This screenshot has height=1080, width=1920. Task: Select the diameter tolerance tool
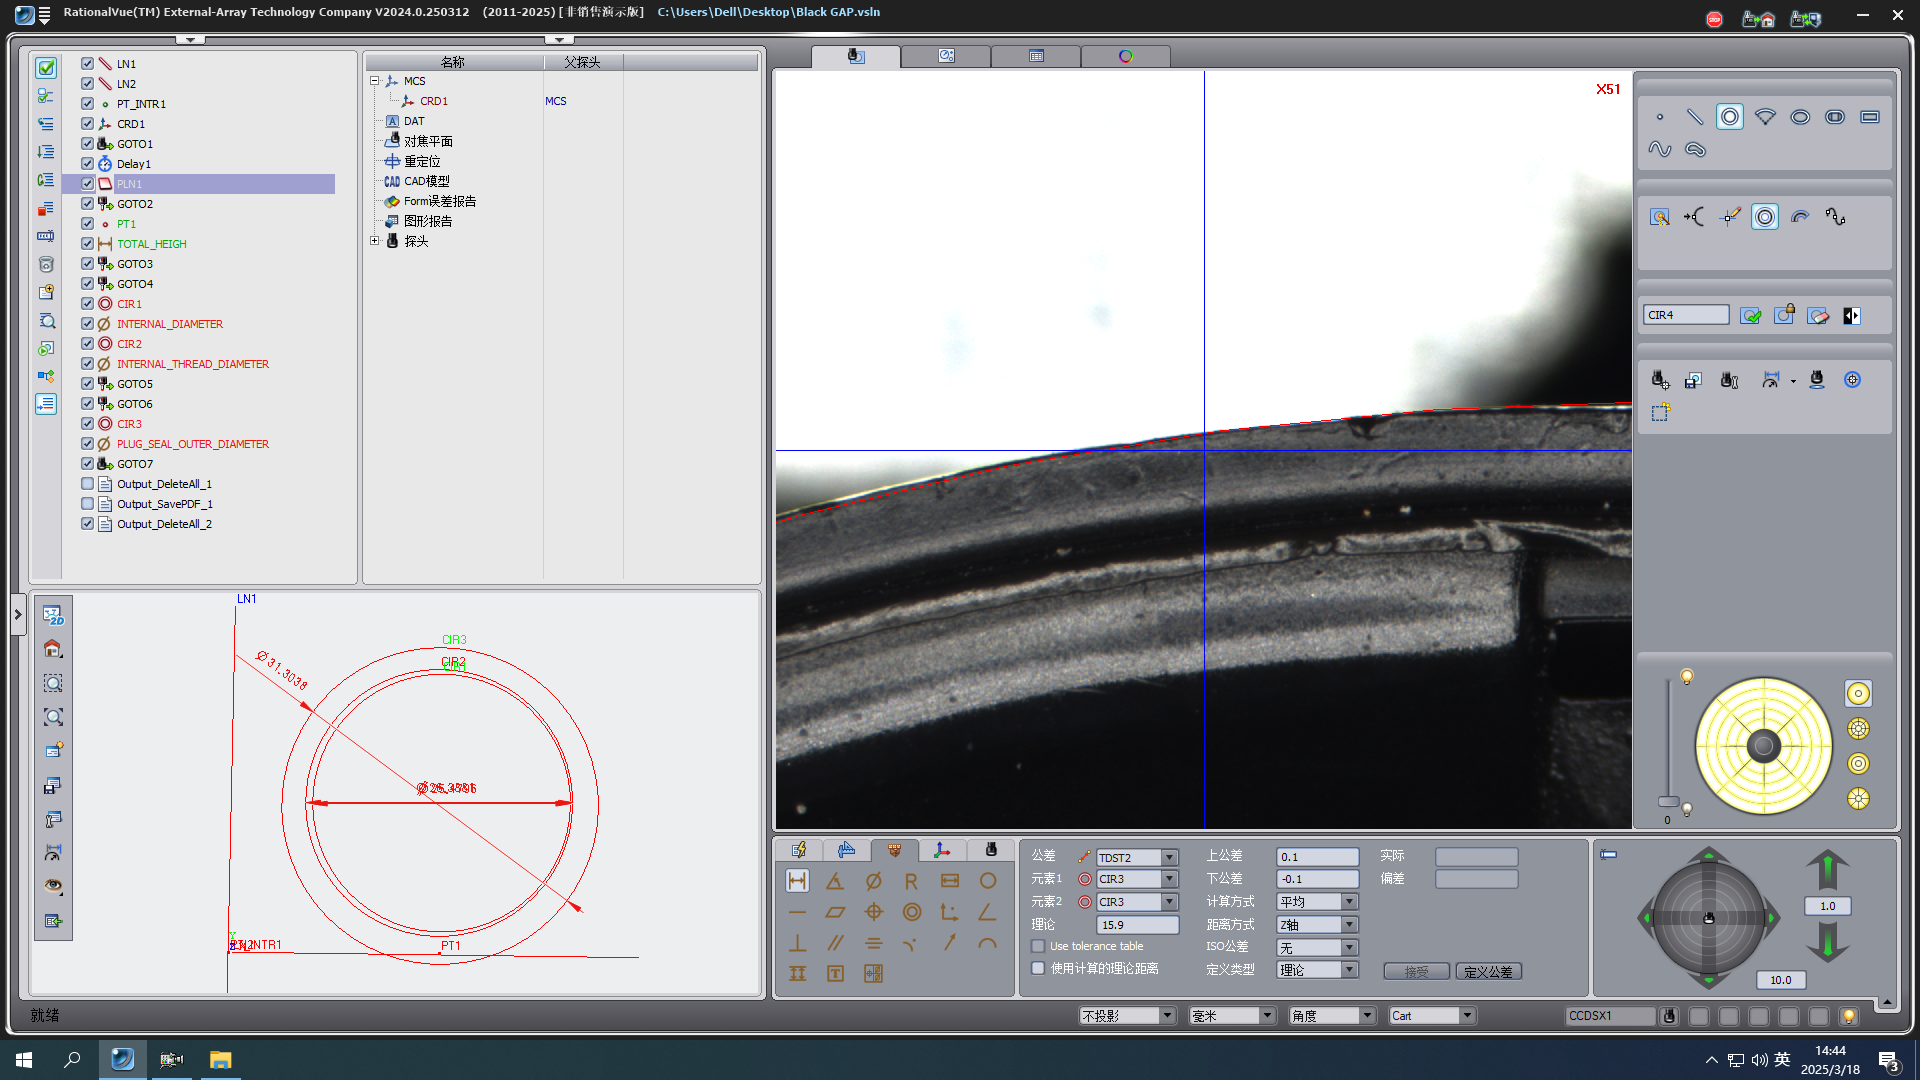coord(873,881)
